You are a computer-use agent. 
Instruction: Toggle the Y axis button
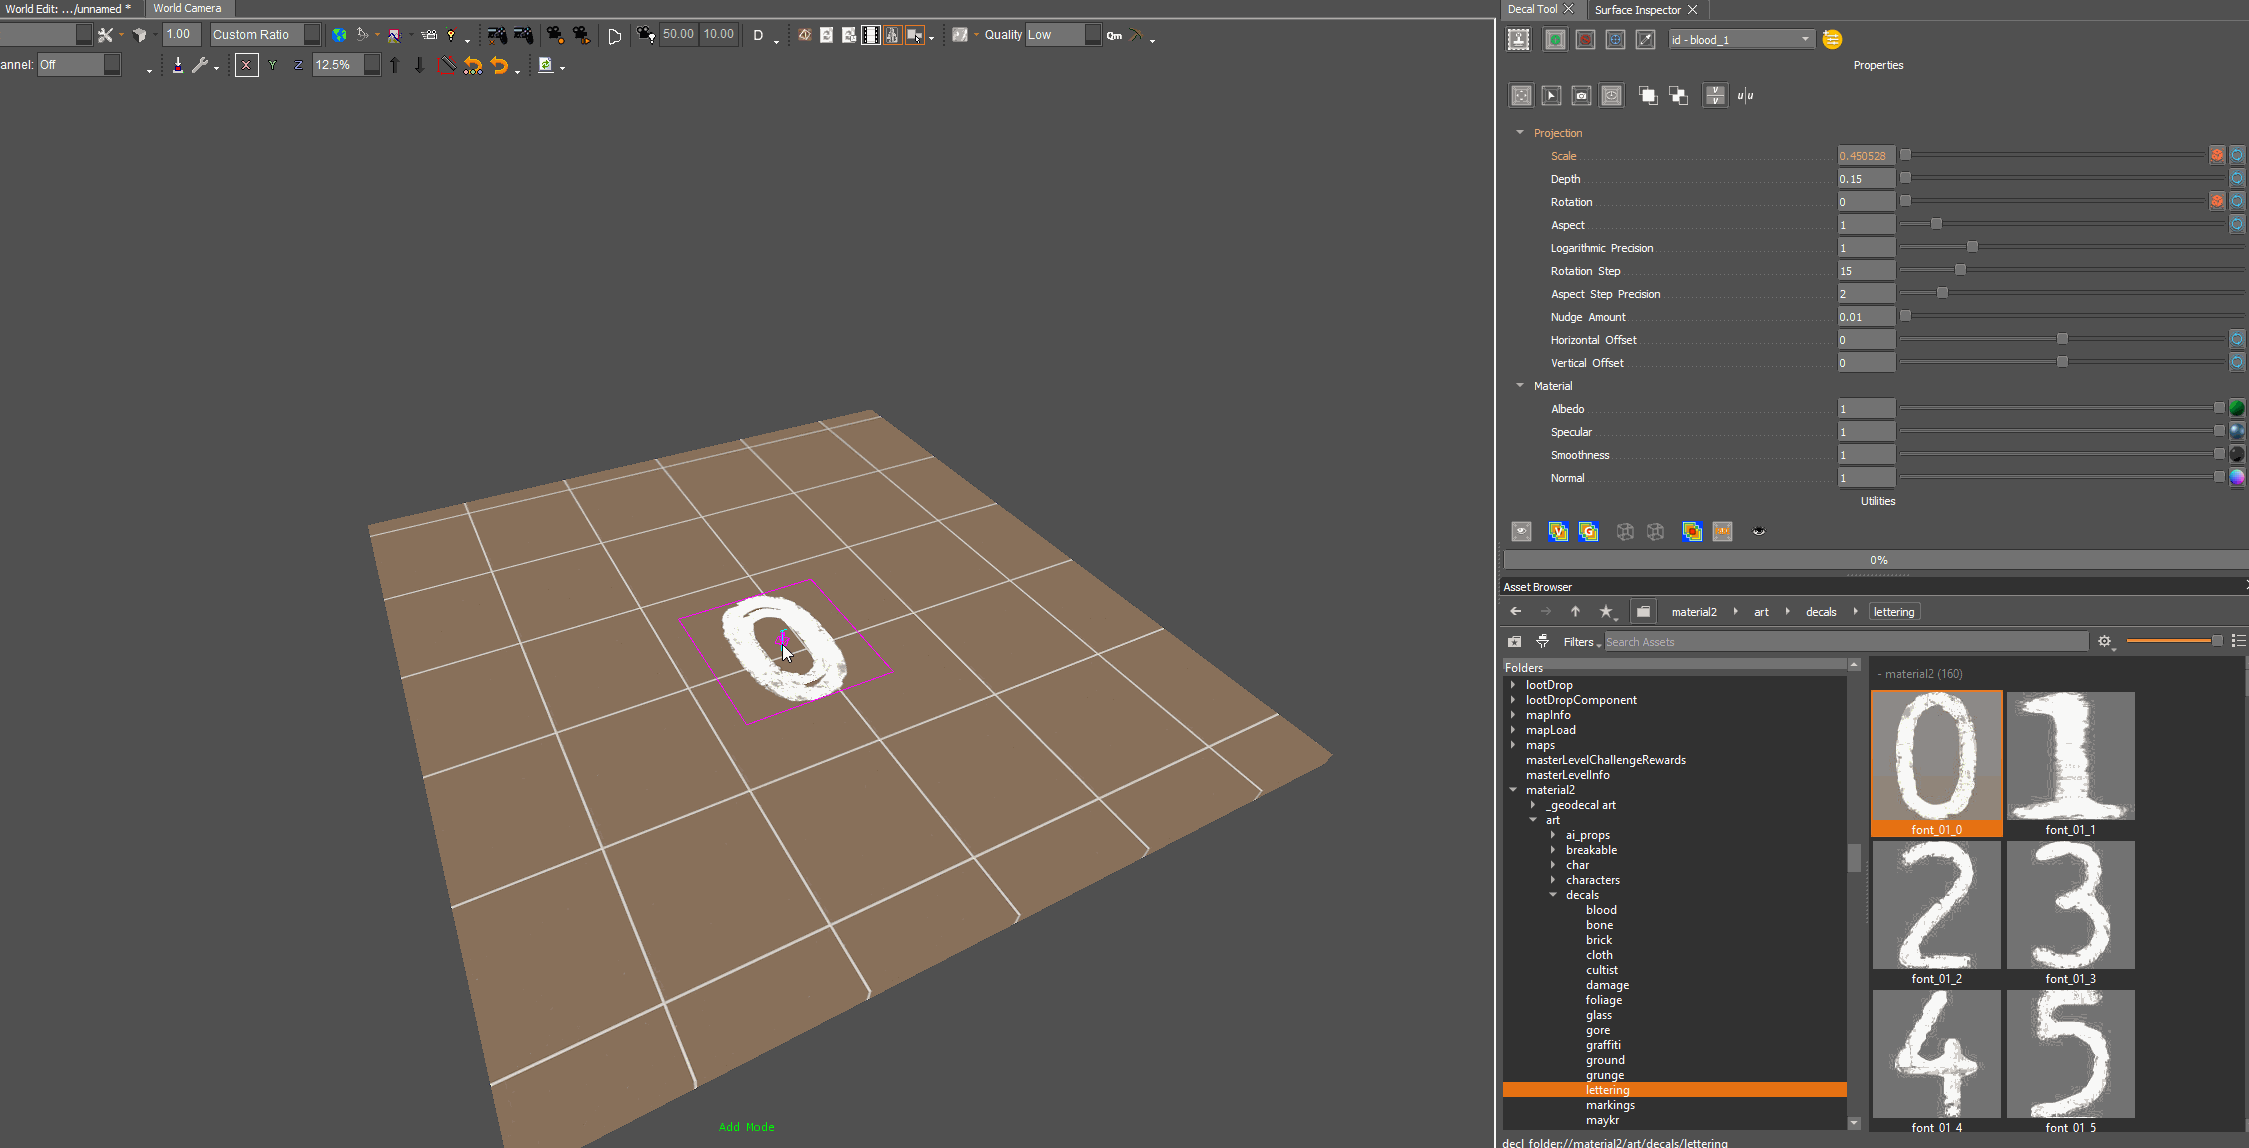272,65
